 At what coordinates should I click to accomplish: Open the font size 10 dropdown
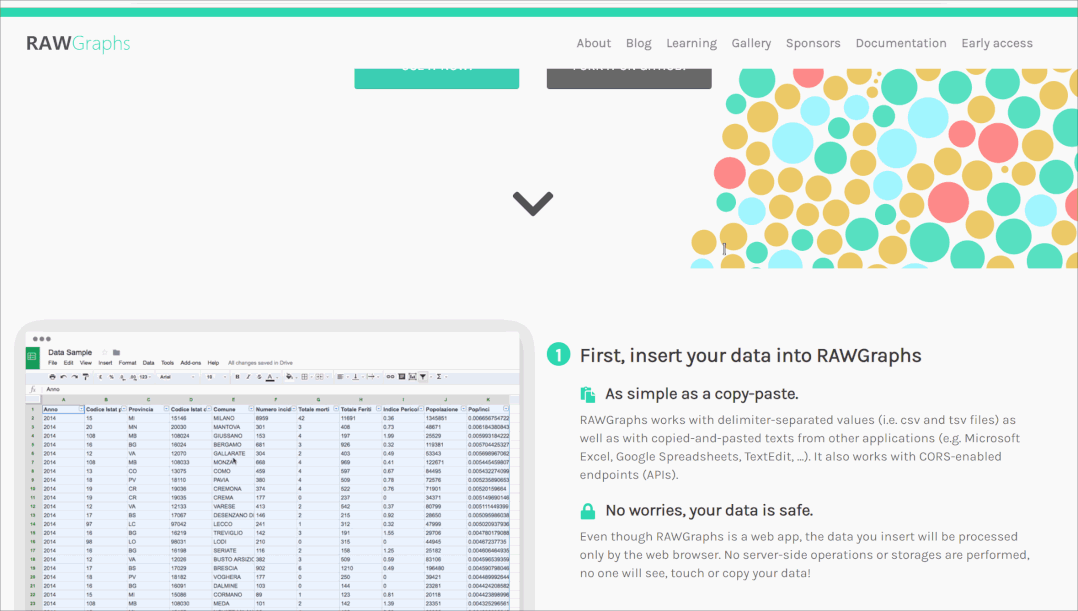pos(215,377)
